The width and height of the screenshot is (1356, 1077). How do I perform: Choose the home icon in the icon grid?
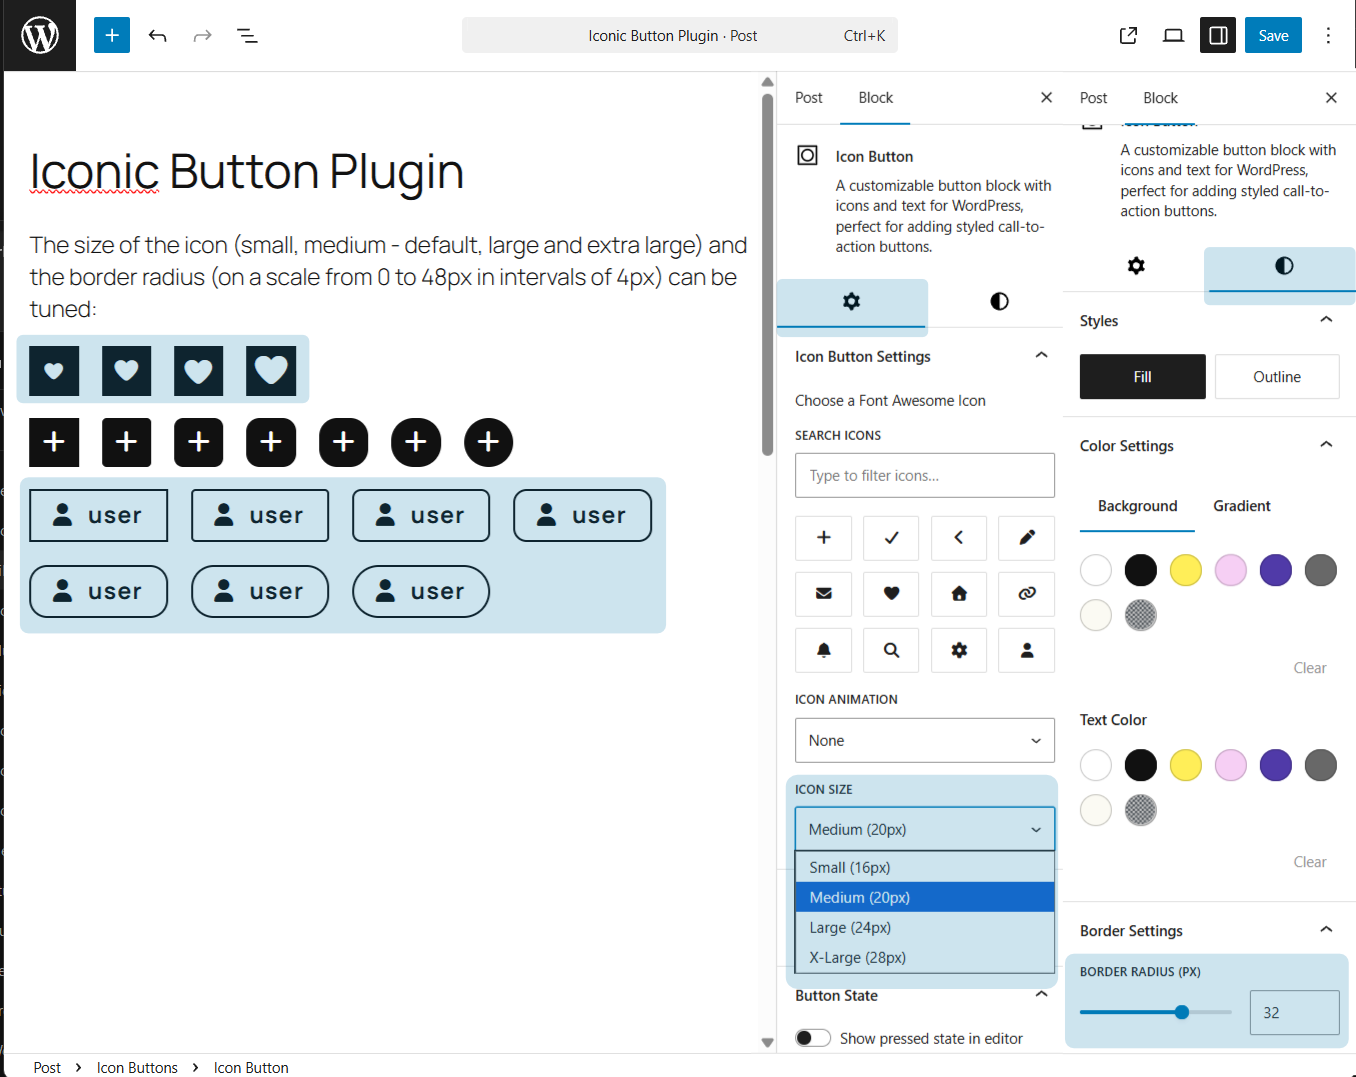tap(959, 594)
